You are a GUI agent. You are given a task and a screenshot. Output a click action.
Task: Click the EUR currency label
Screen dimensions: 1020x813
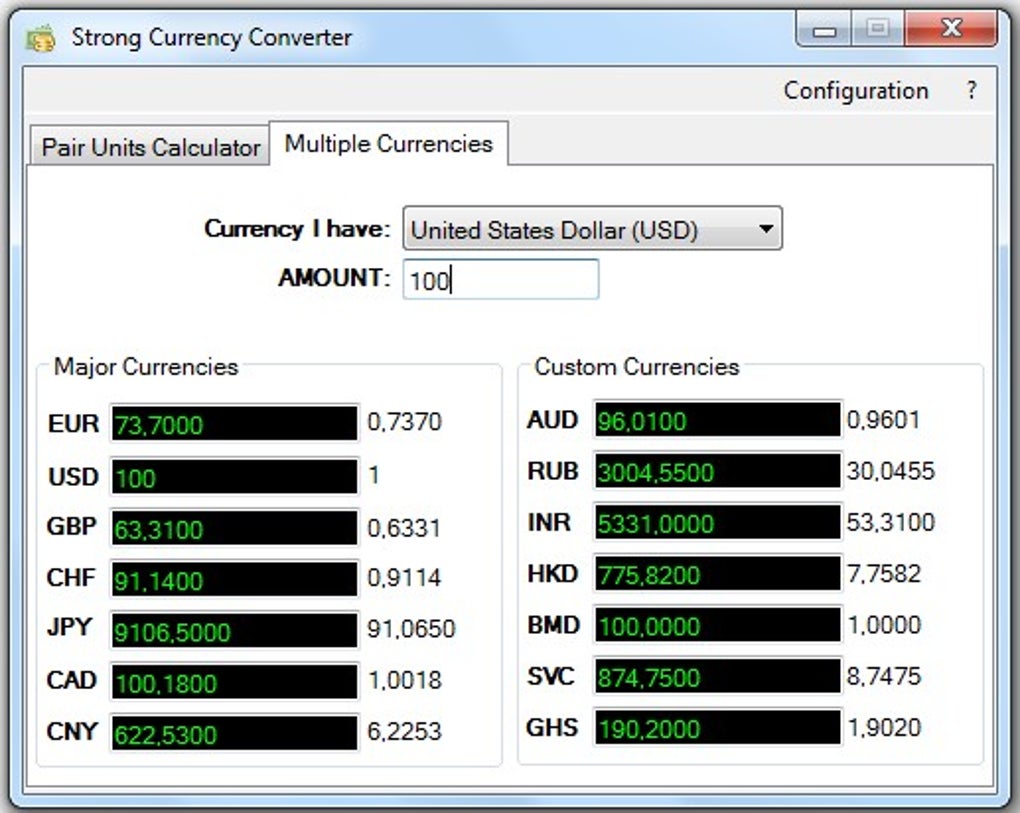(x=74, y=423)
